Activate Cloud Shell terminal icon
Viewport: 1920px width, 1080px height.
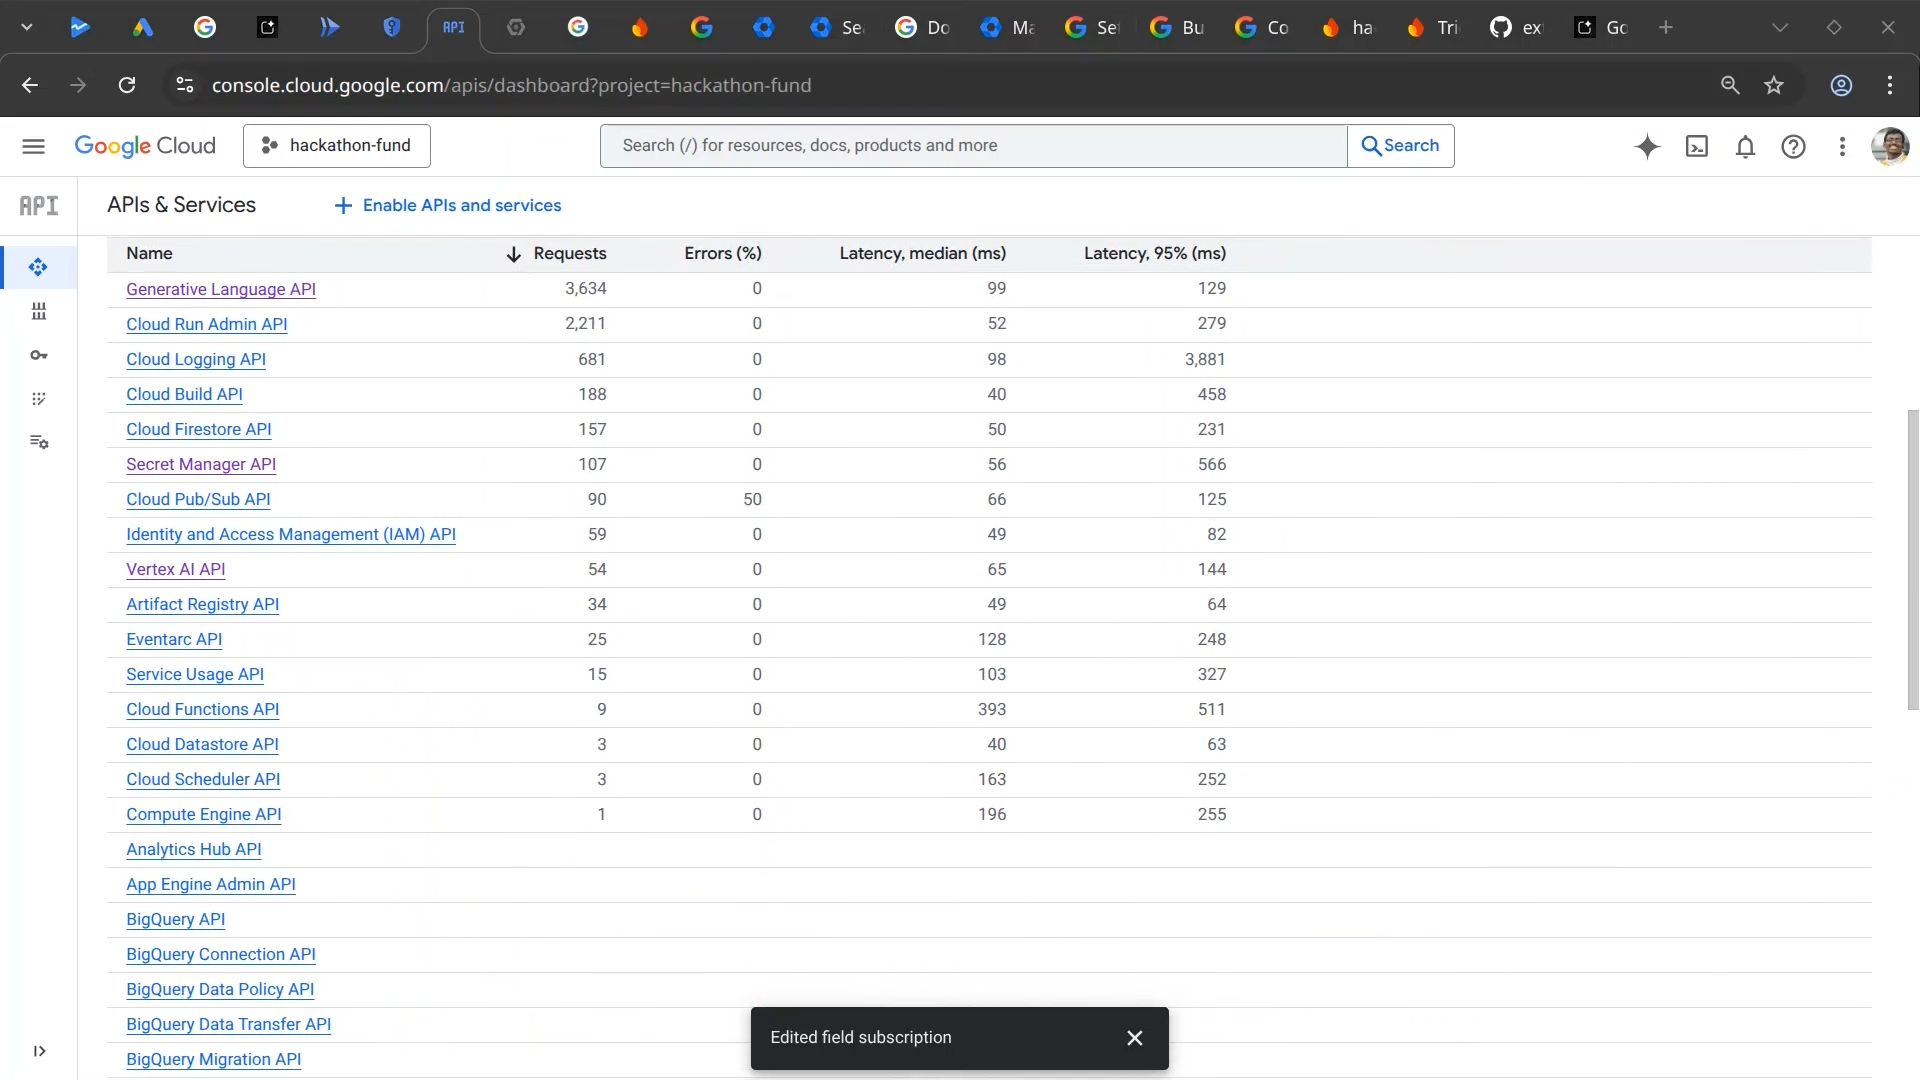[1697, 147]
